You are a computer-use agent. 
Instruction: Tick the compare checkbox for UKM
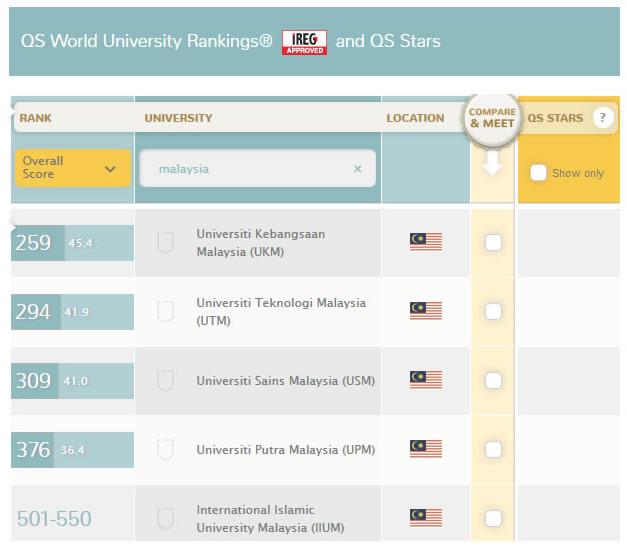click(x=493, y=242)
